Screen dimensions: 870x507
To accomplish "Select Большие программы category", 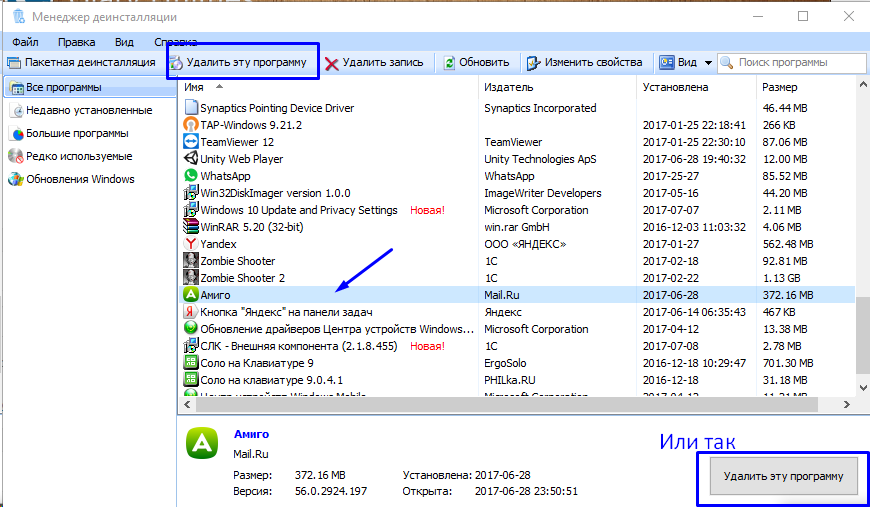I will [x=76, y=133].
